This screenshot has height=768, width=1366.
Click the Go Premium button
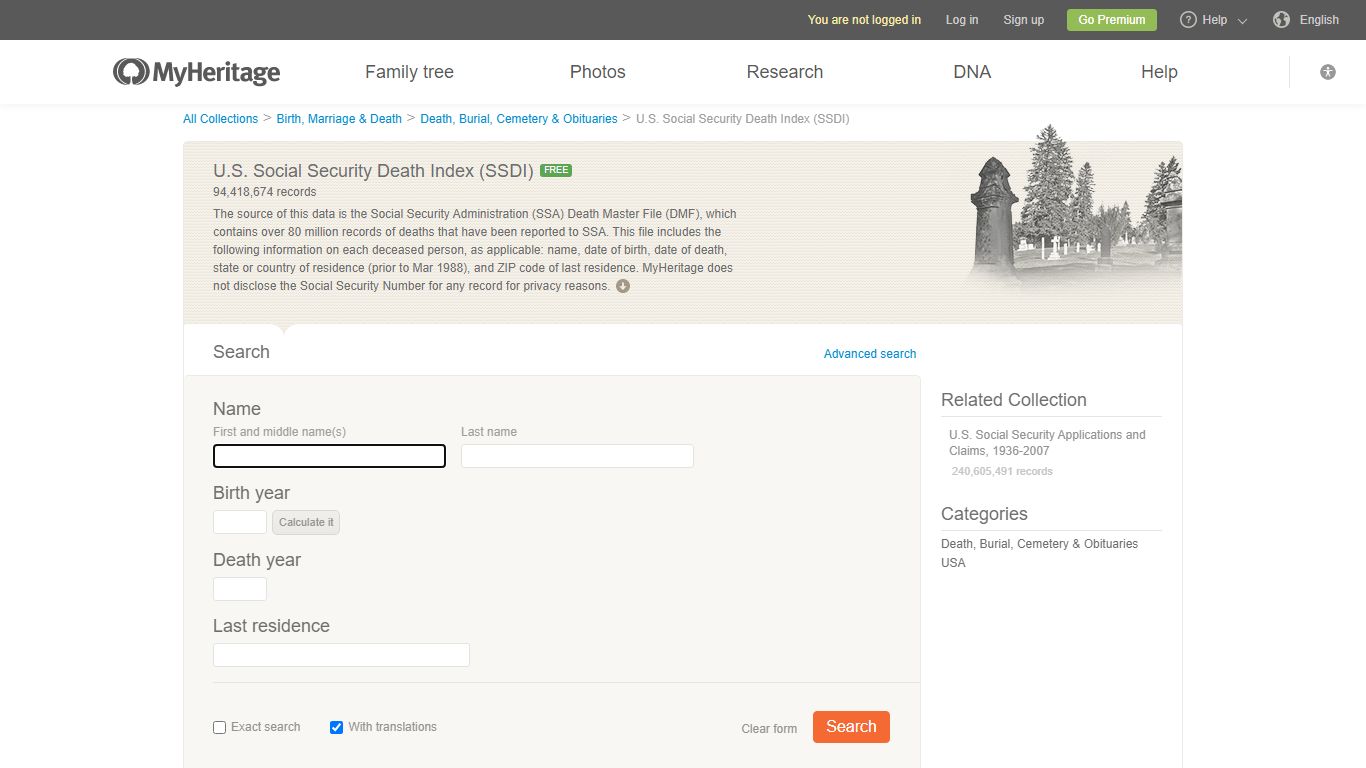(x=1112, y=20)
